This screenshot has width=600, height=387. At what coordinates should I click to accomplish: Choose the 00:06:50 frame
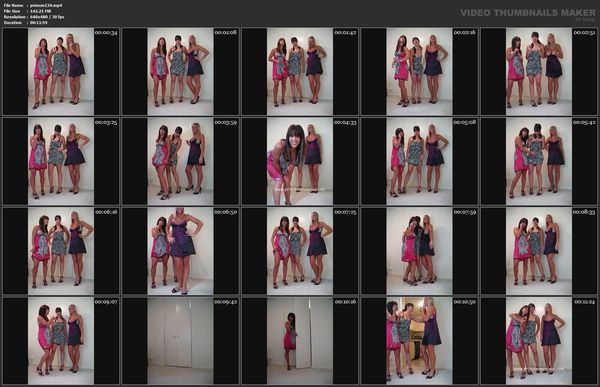point(180,251)
